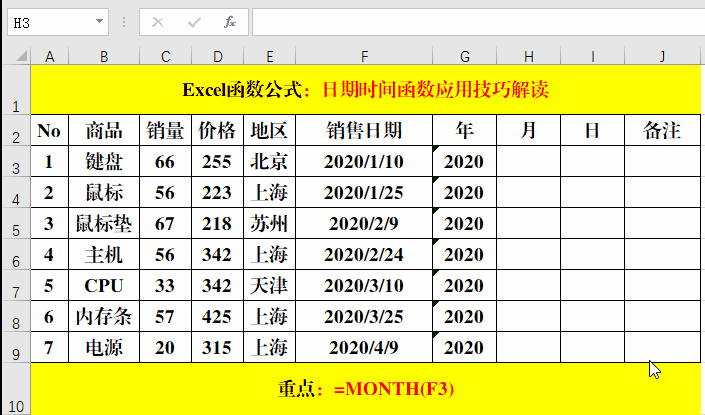Click the '年' header cell
This screenshot has height=415, width=705.
tap(464, 130)
